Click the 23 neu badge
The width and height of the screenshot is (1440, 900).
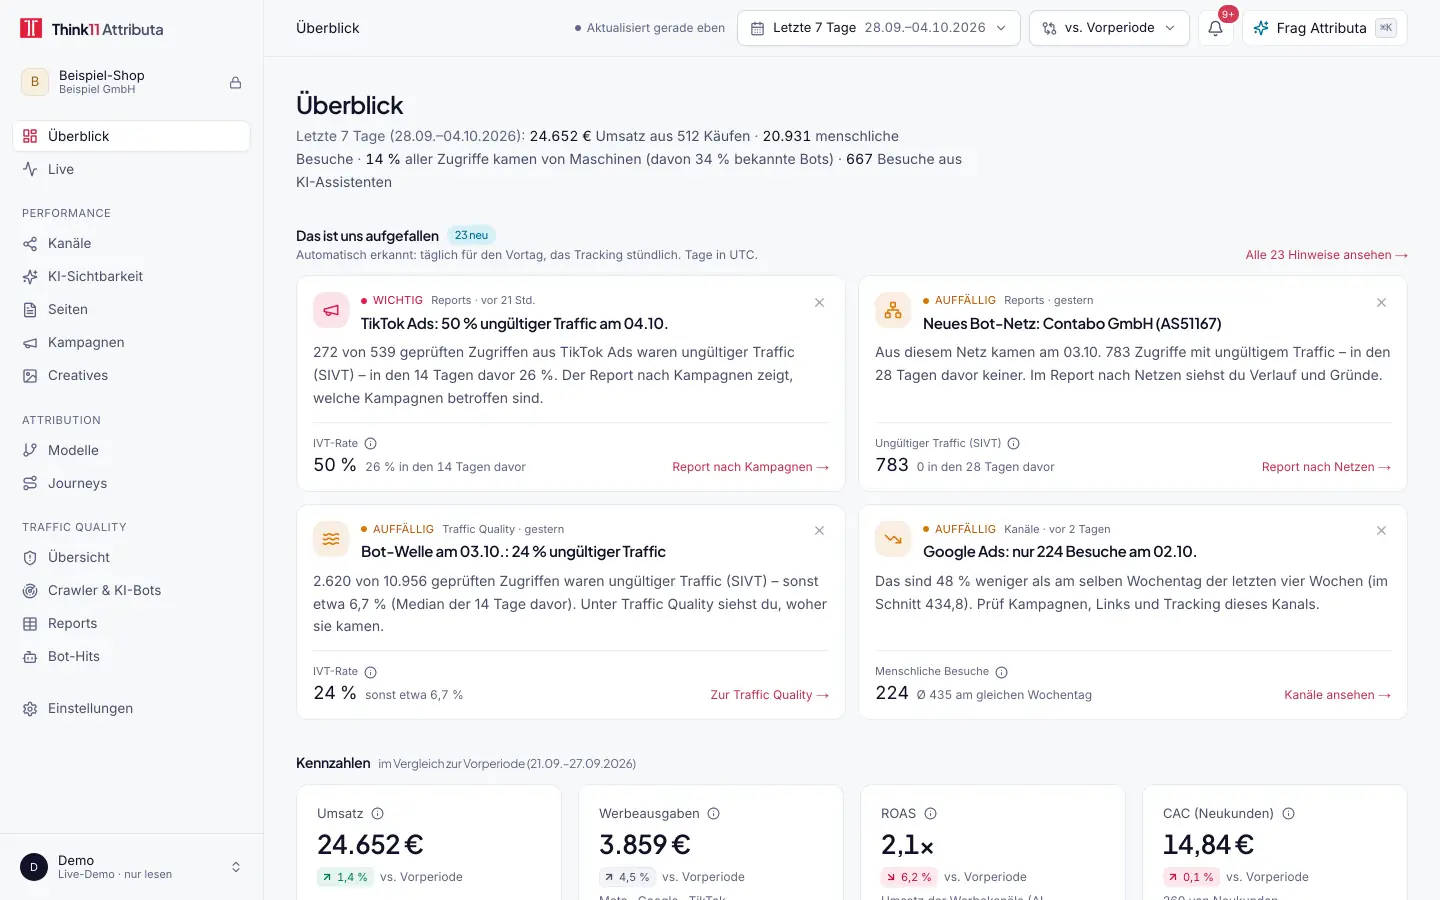[471, 236]
